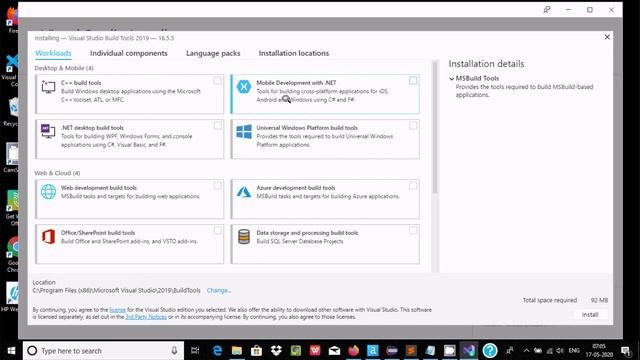Image resolution: width=640 pixels, height=360 pixels.
Task: Switch to the Workloads tab
Action: coord(53,53)
